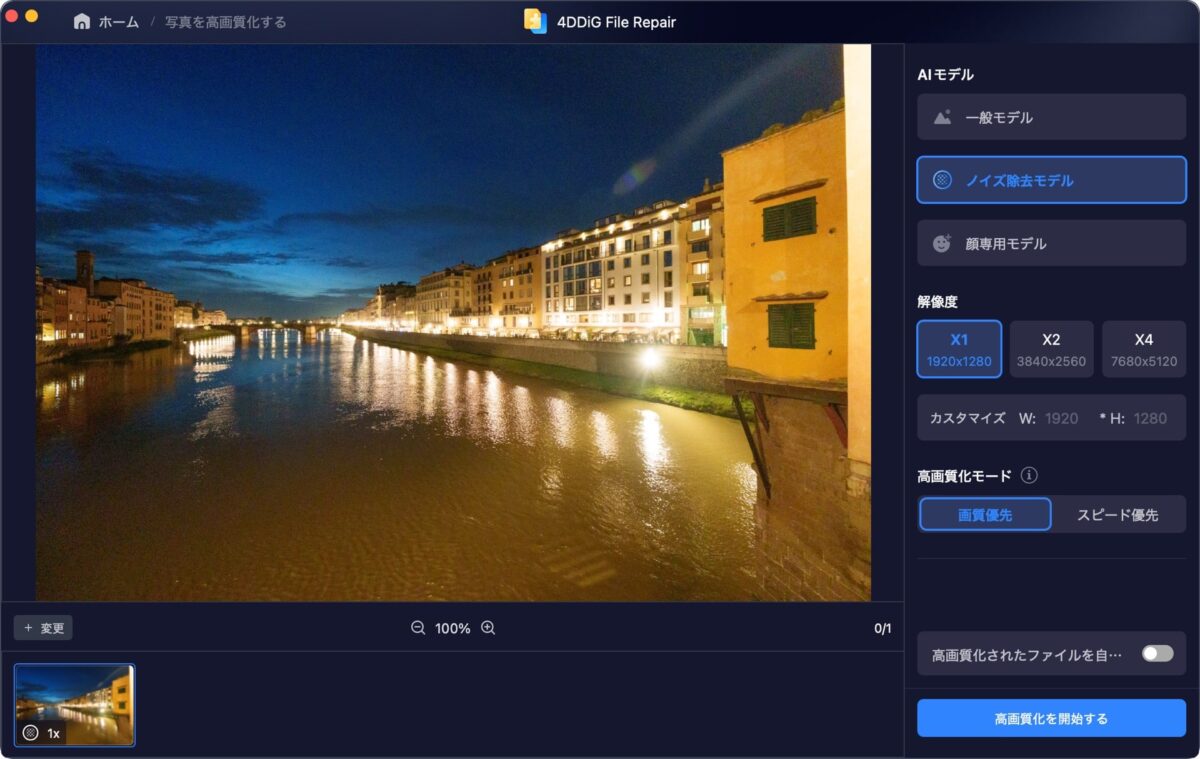Click the home icon in breadcrumb
The image size is (1200, 759).
point(82,21)
